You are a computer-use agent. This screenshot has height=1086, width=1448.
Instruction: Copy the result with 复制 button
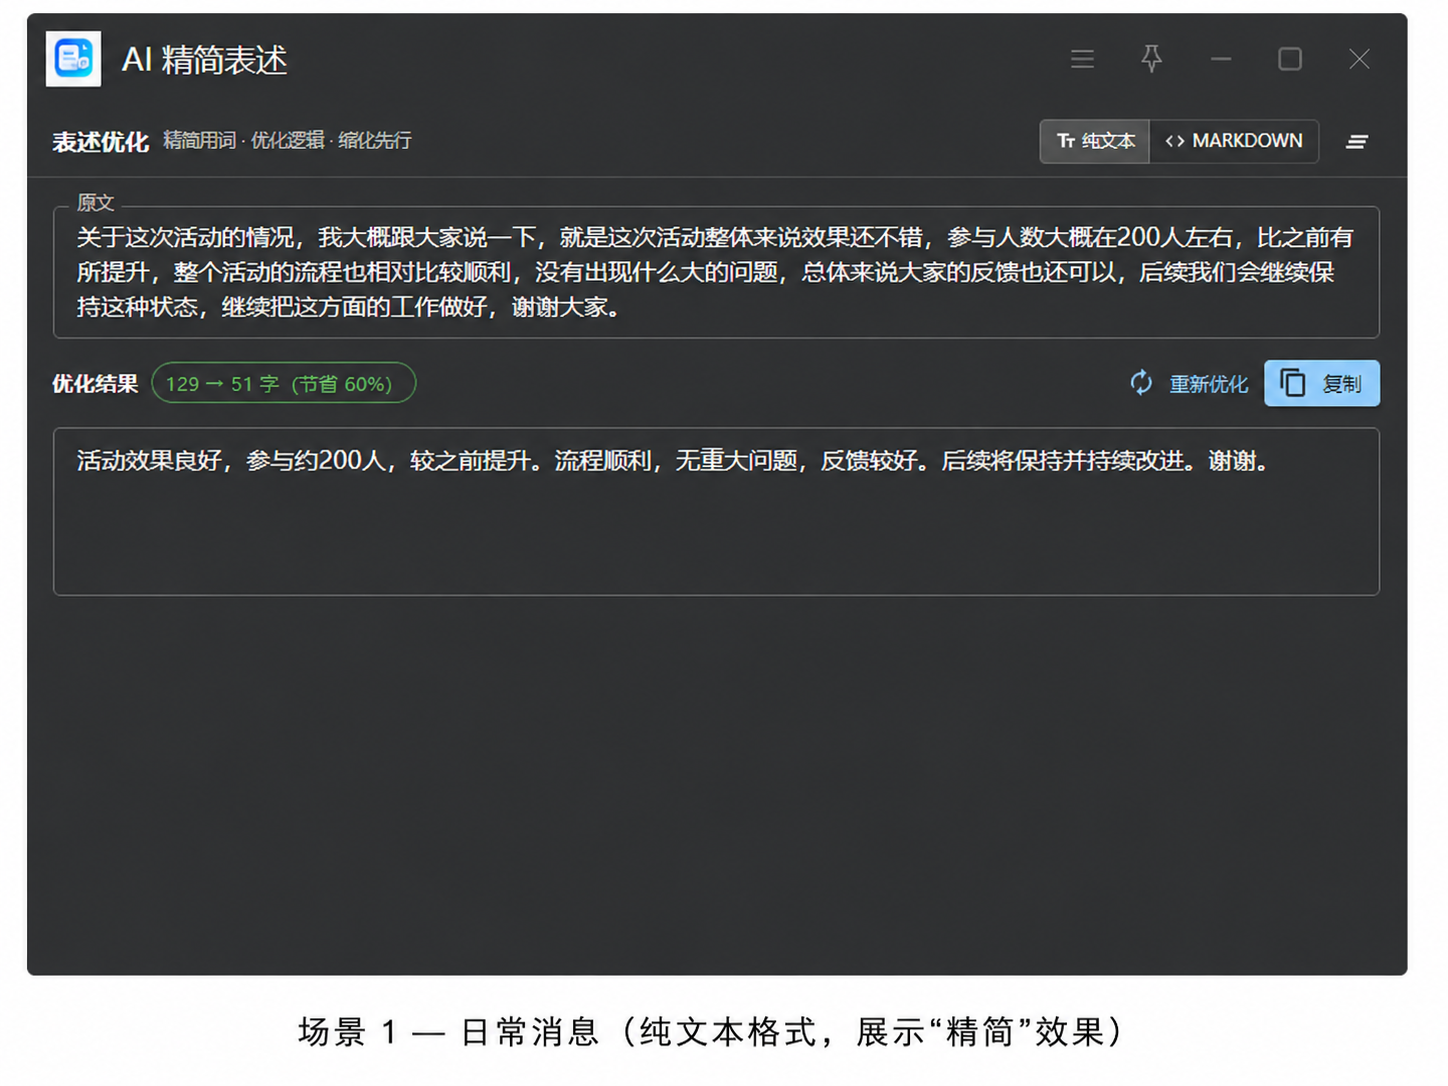click(x=1322, y=384)
